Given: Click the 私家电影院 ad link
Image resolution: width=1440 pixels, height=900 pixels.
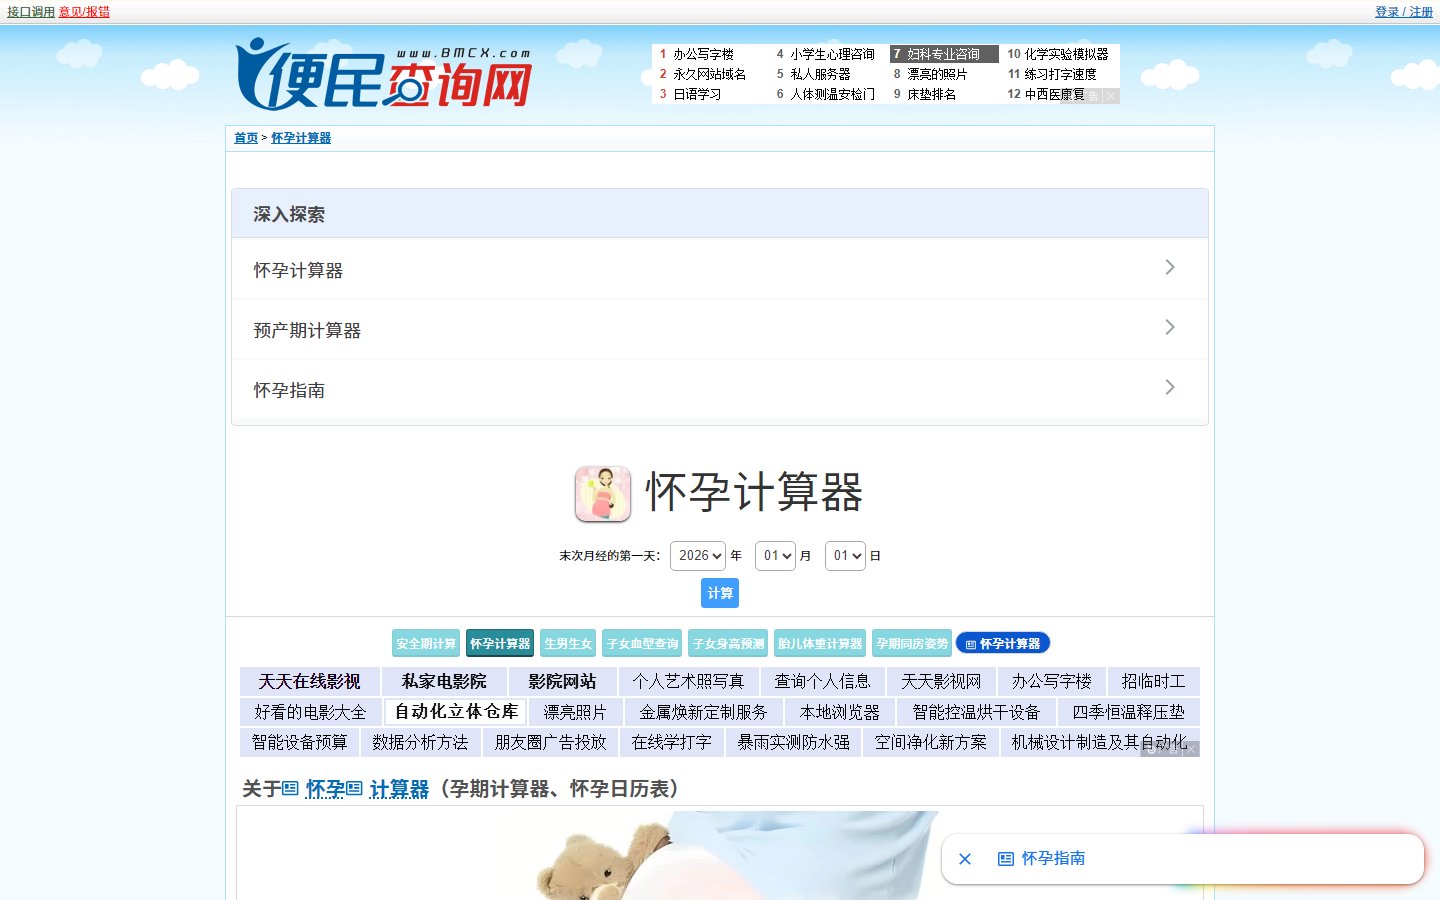Looking at the screenshot, I should pyautogui.click(x=444, y=682).
